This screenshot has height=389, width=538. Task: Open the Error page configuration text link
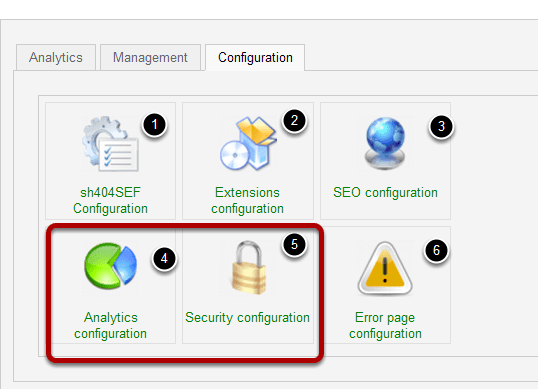click(385, 325)
